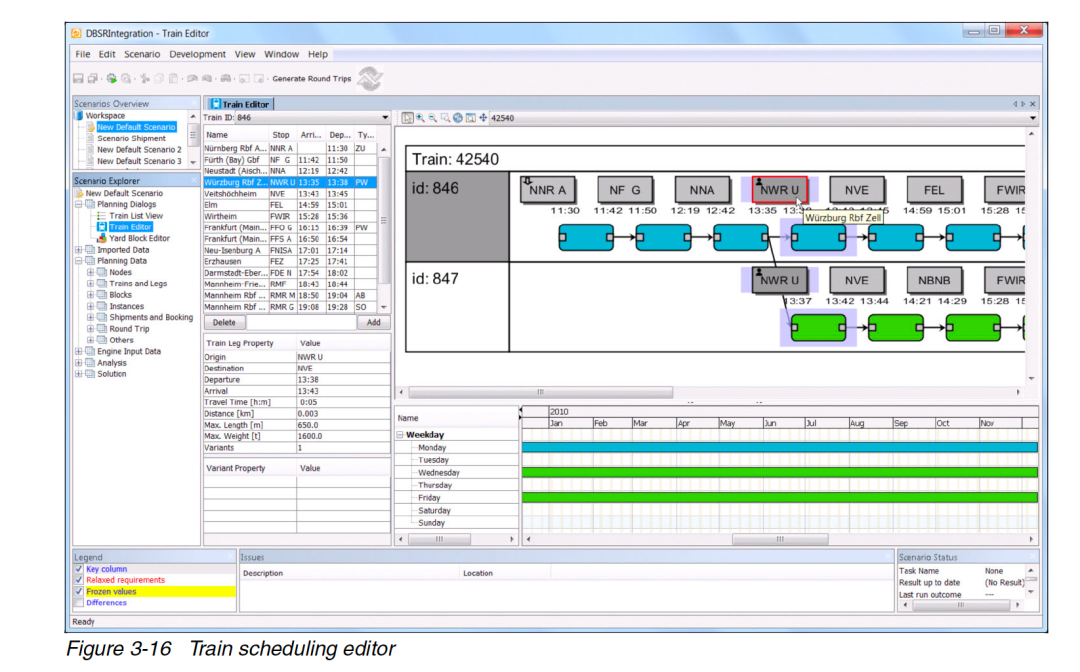The height and width of the screenshot is (672, 1080).
Task: Select the Veitshöchheim row in stop table
Action: tap(290, 193)
